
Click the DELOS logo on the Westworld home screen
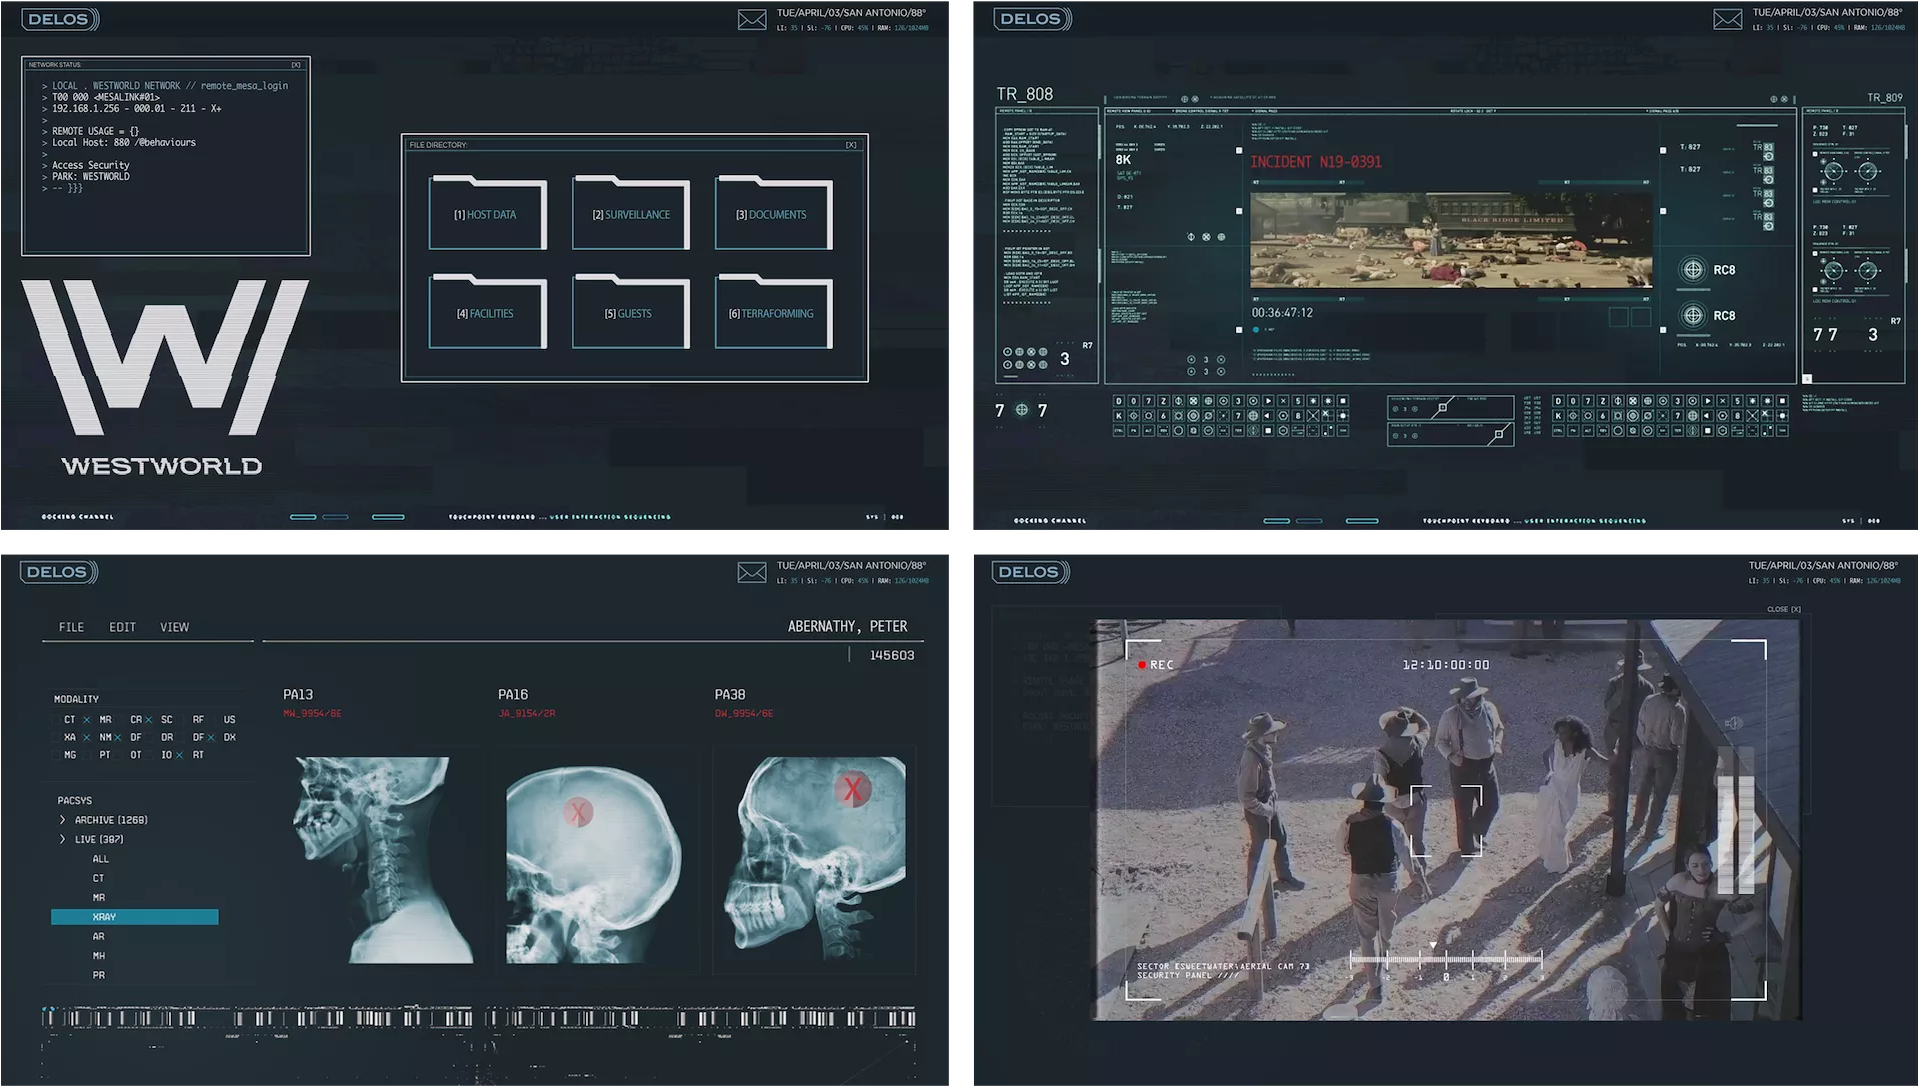[60, 19]
